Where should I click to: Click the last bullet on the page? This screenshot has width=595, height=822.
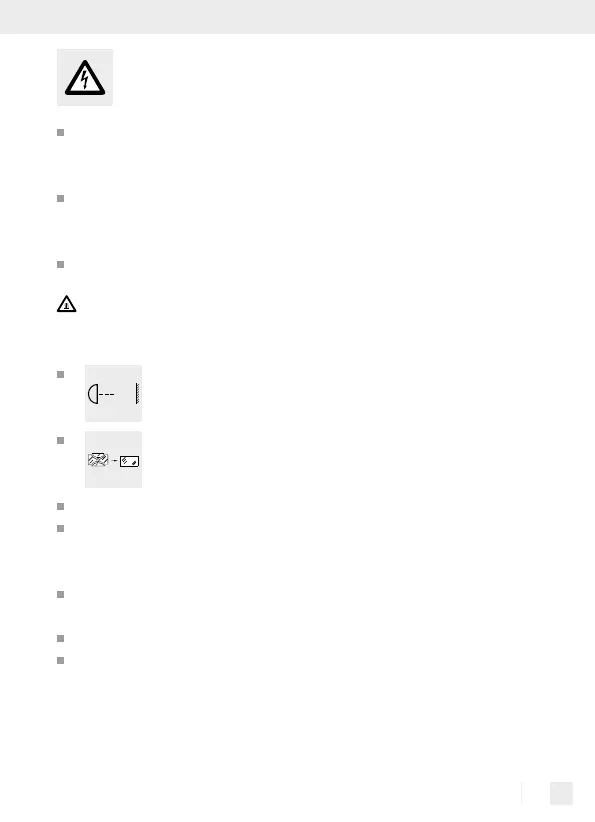click(x=60, y=661)
